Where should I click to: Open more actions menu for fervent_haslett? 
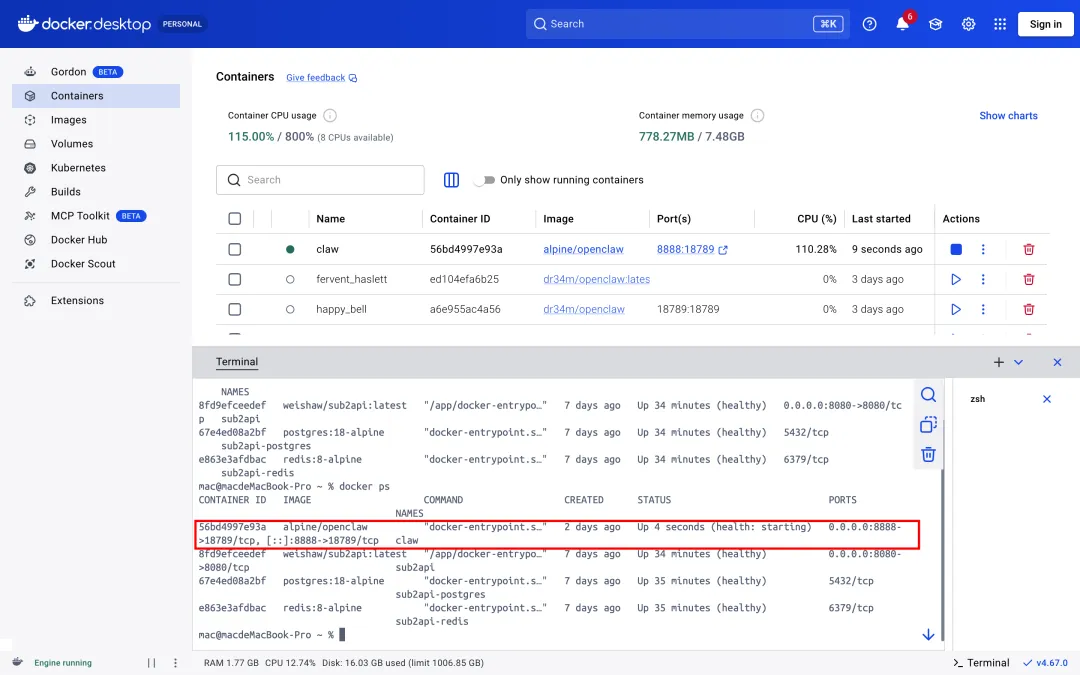983,280
